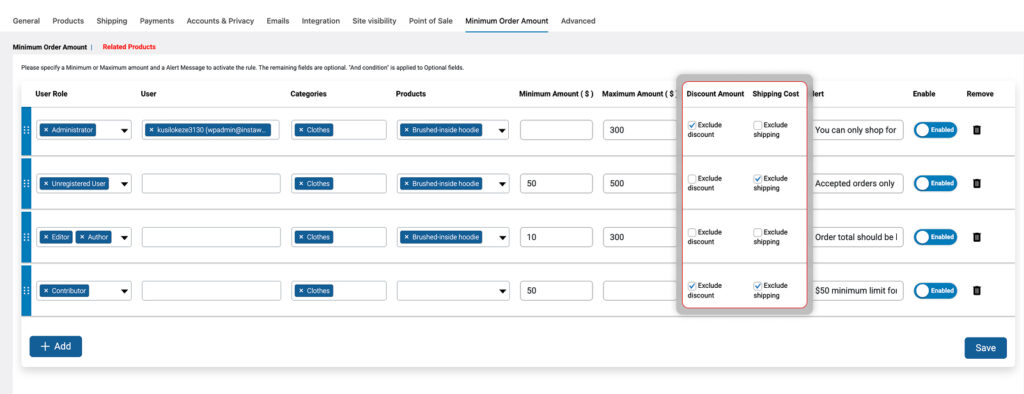Toggle Enabled switch for Editor Author rule
Screen dimensions: 1024x394
coord(935,237)
